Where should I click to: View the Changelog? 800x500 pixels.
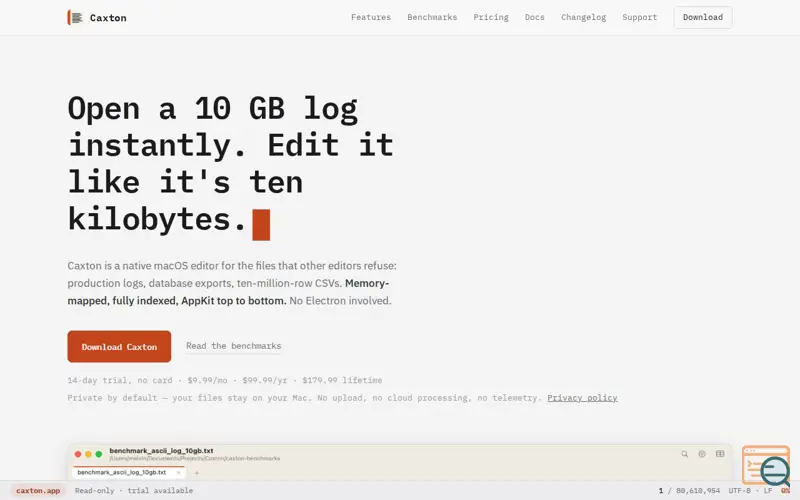[584, 17]
